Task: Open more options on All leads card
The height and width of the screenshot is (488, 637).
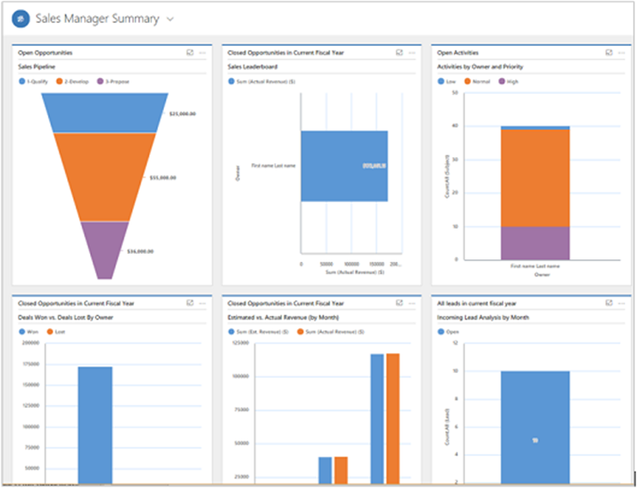Action: (x=622, y=303)
